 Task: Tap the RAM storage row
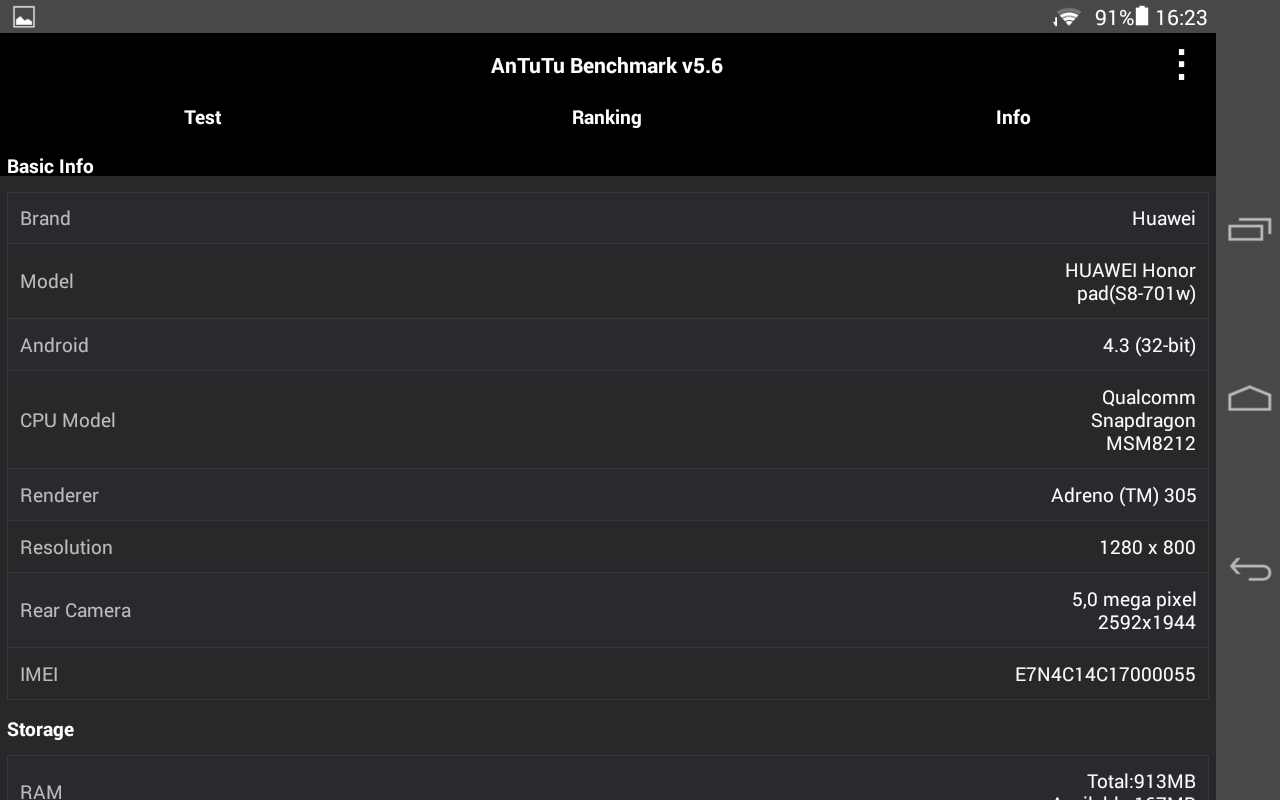607,785
